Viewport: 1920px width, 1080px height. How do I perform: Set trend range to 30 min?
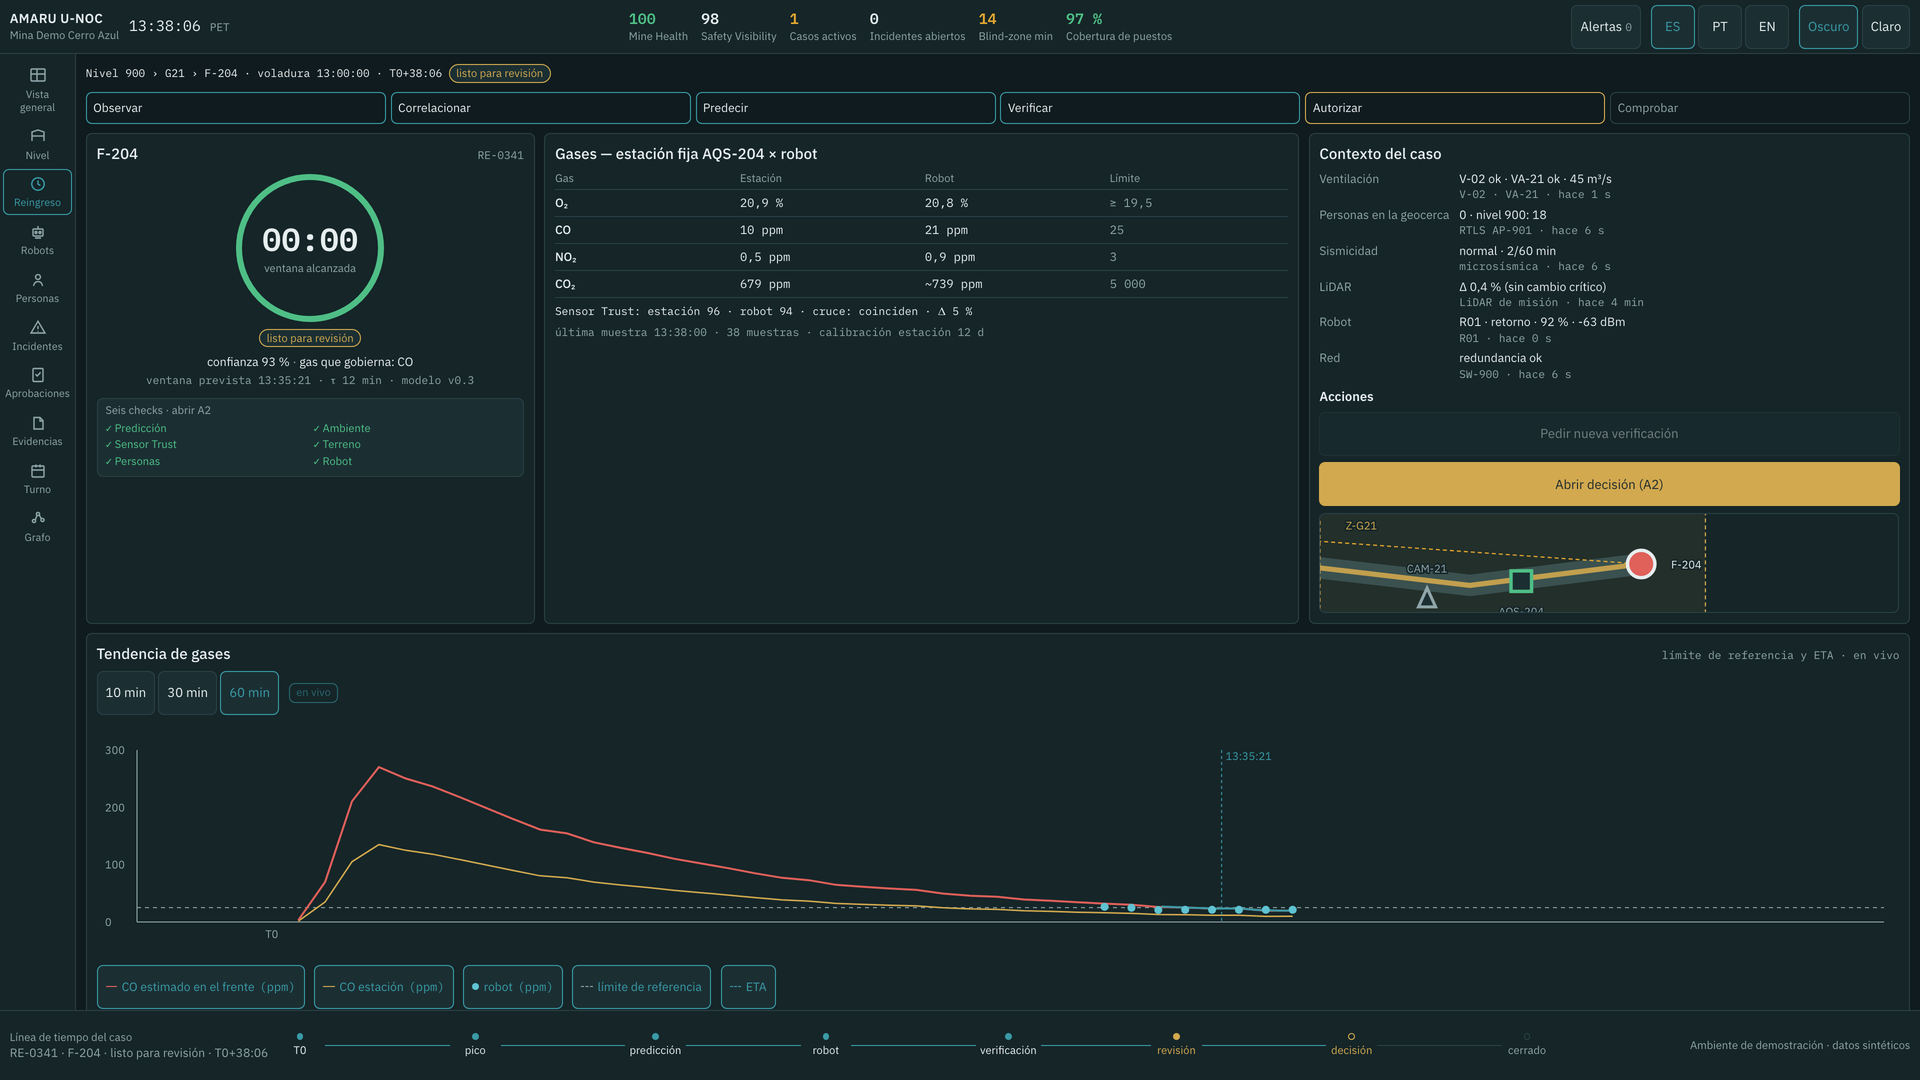pyautogui.click(x=187, y=693)
